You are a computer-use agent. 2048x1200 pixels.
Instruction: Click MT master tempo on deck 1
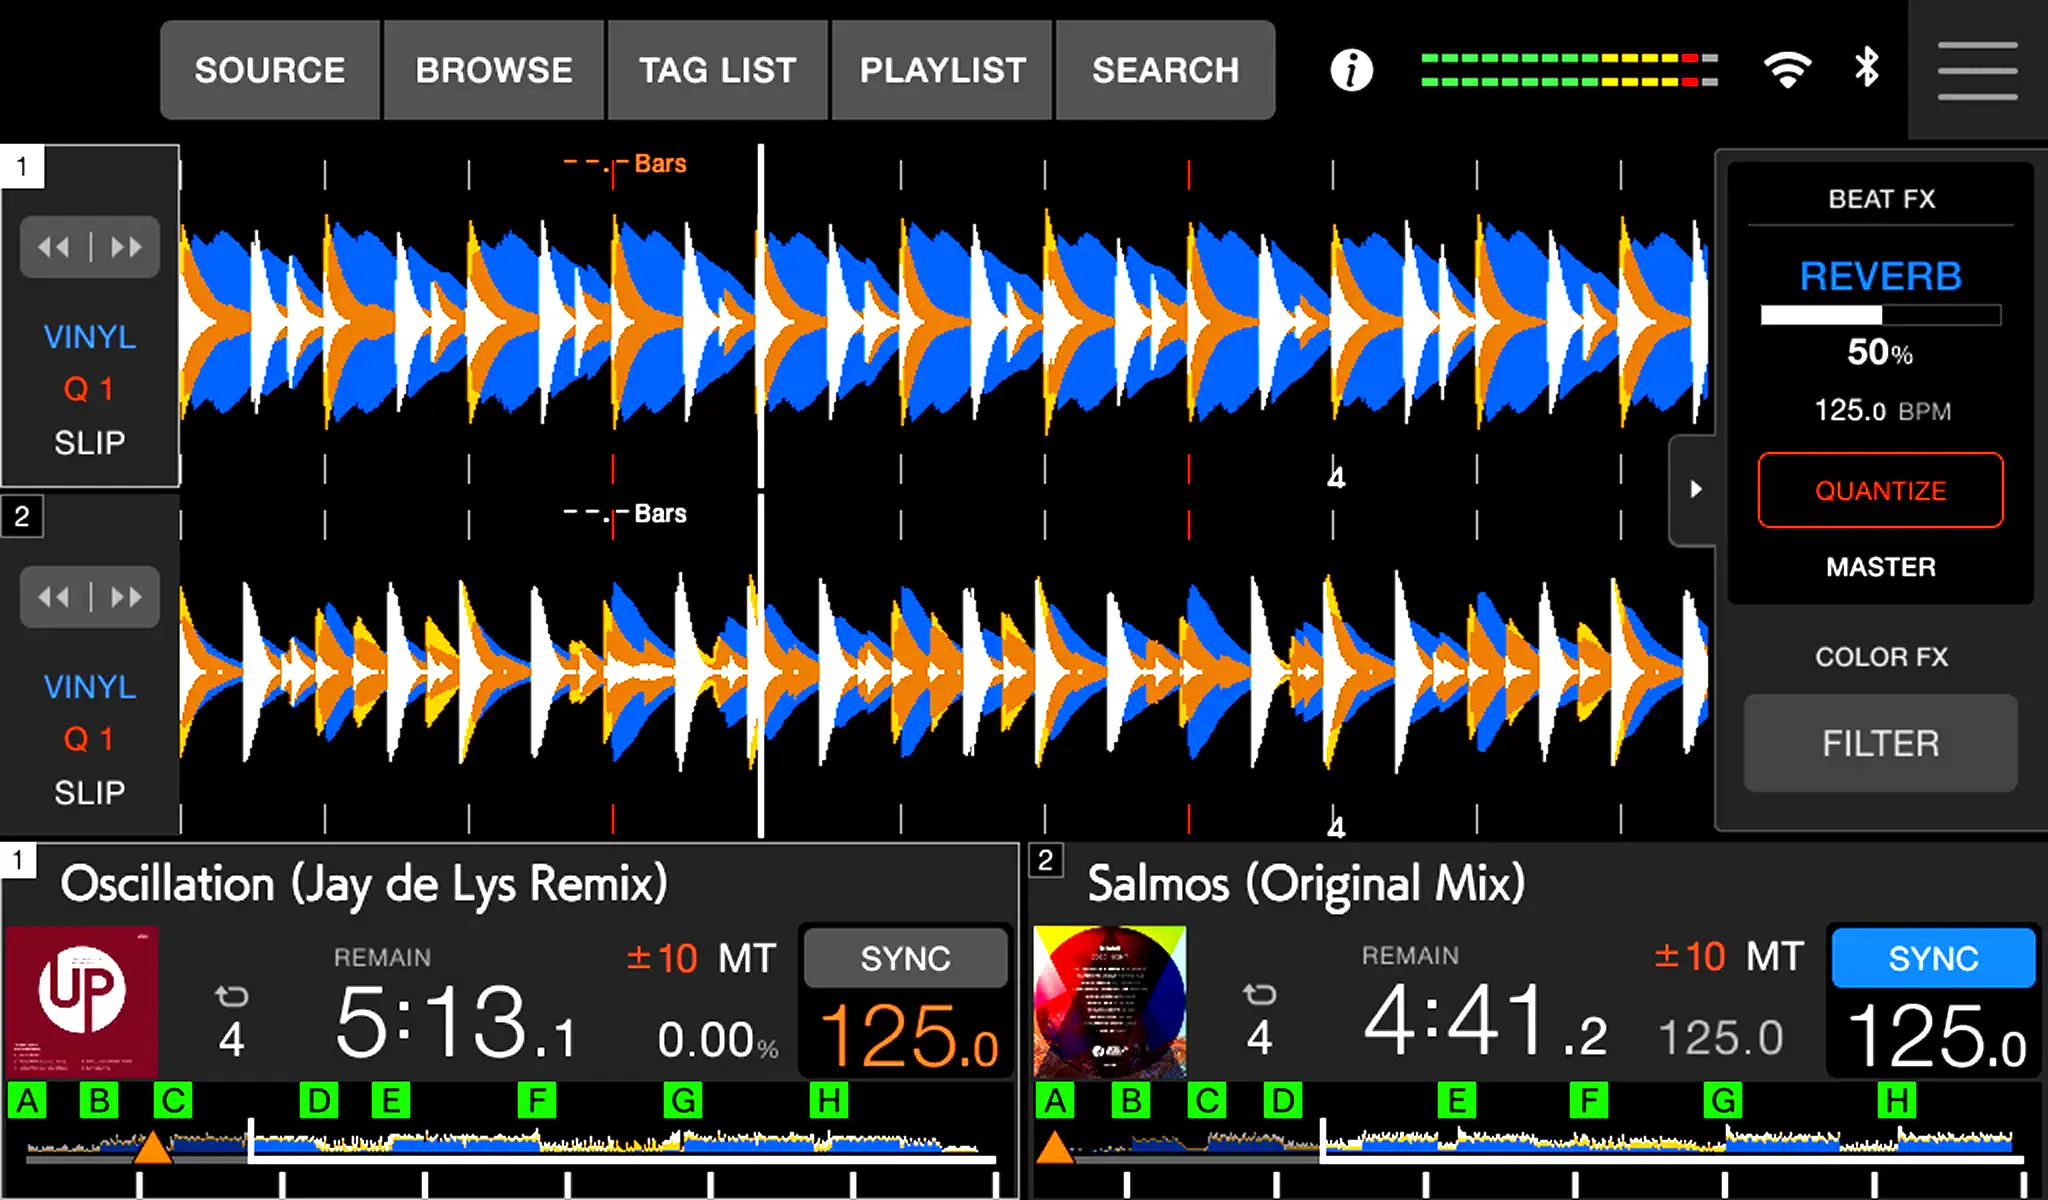point(747,958)
